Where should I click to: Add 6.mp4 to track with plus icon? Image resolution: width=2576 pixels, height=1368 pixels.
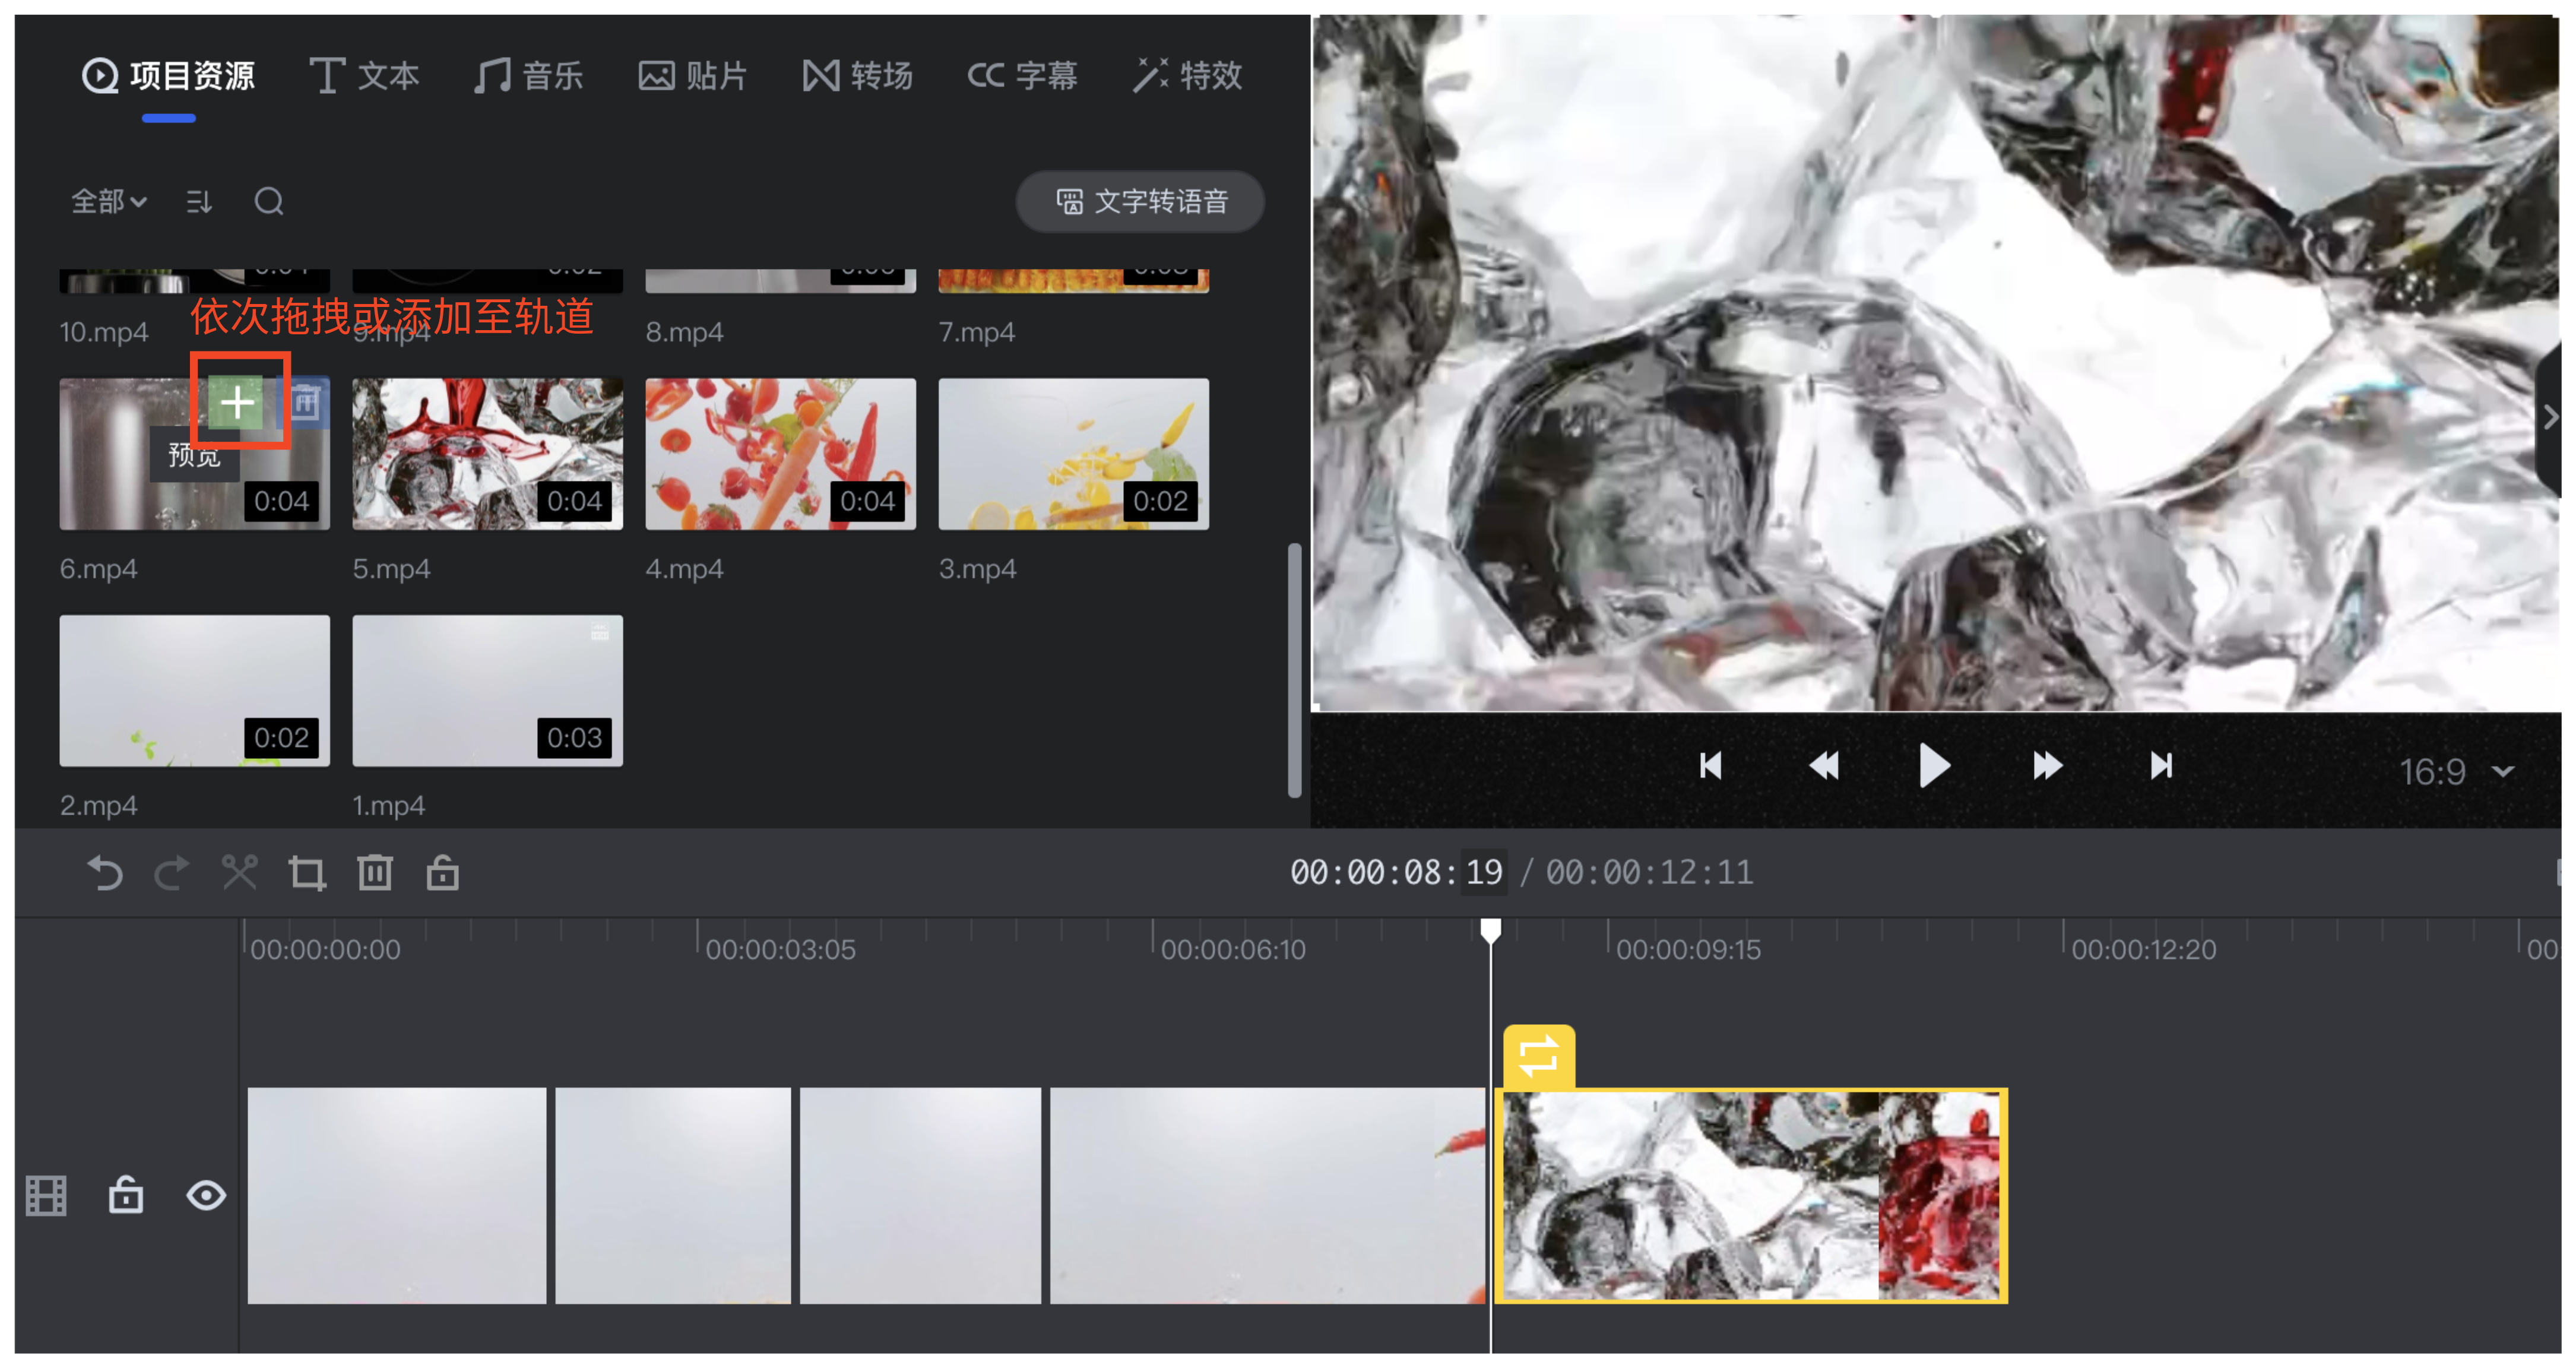[237, 402]
